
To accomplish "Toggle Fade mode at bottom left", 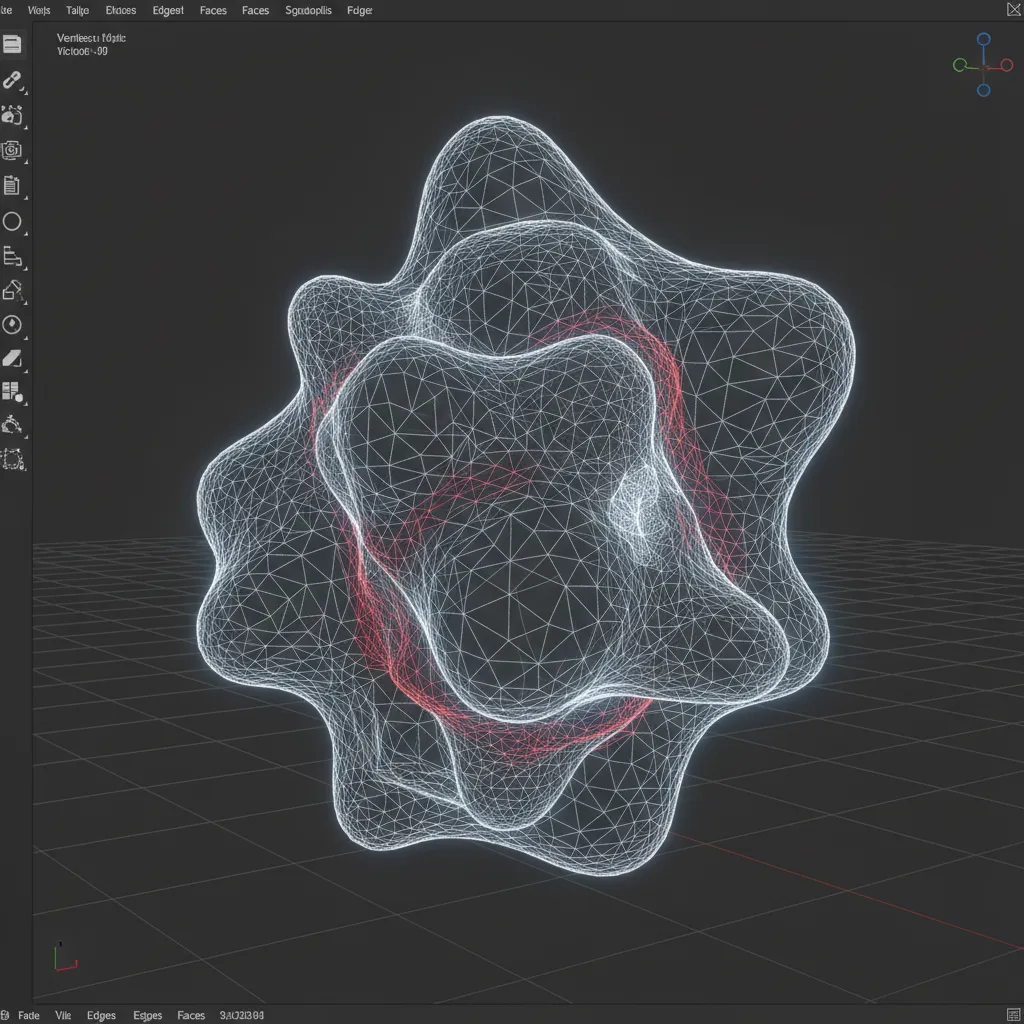I will click(29, 1014).
